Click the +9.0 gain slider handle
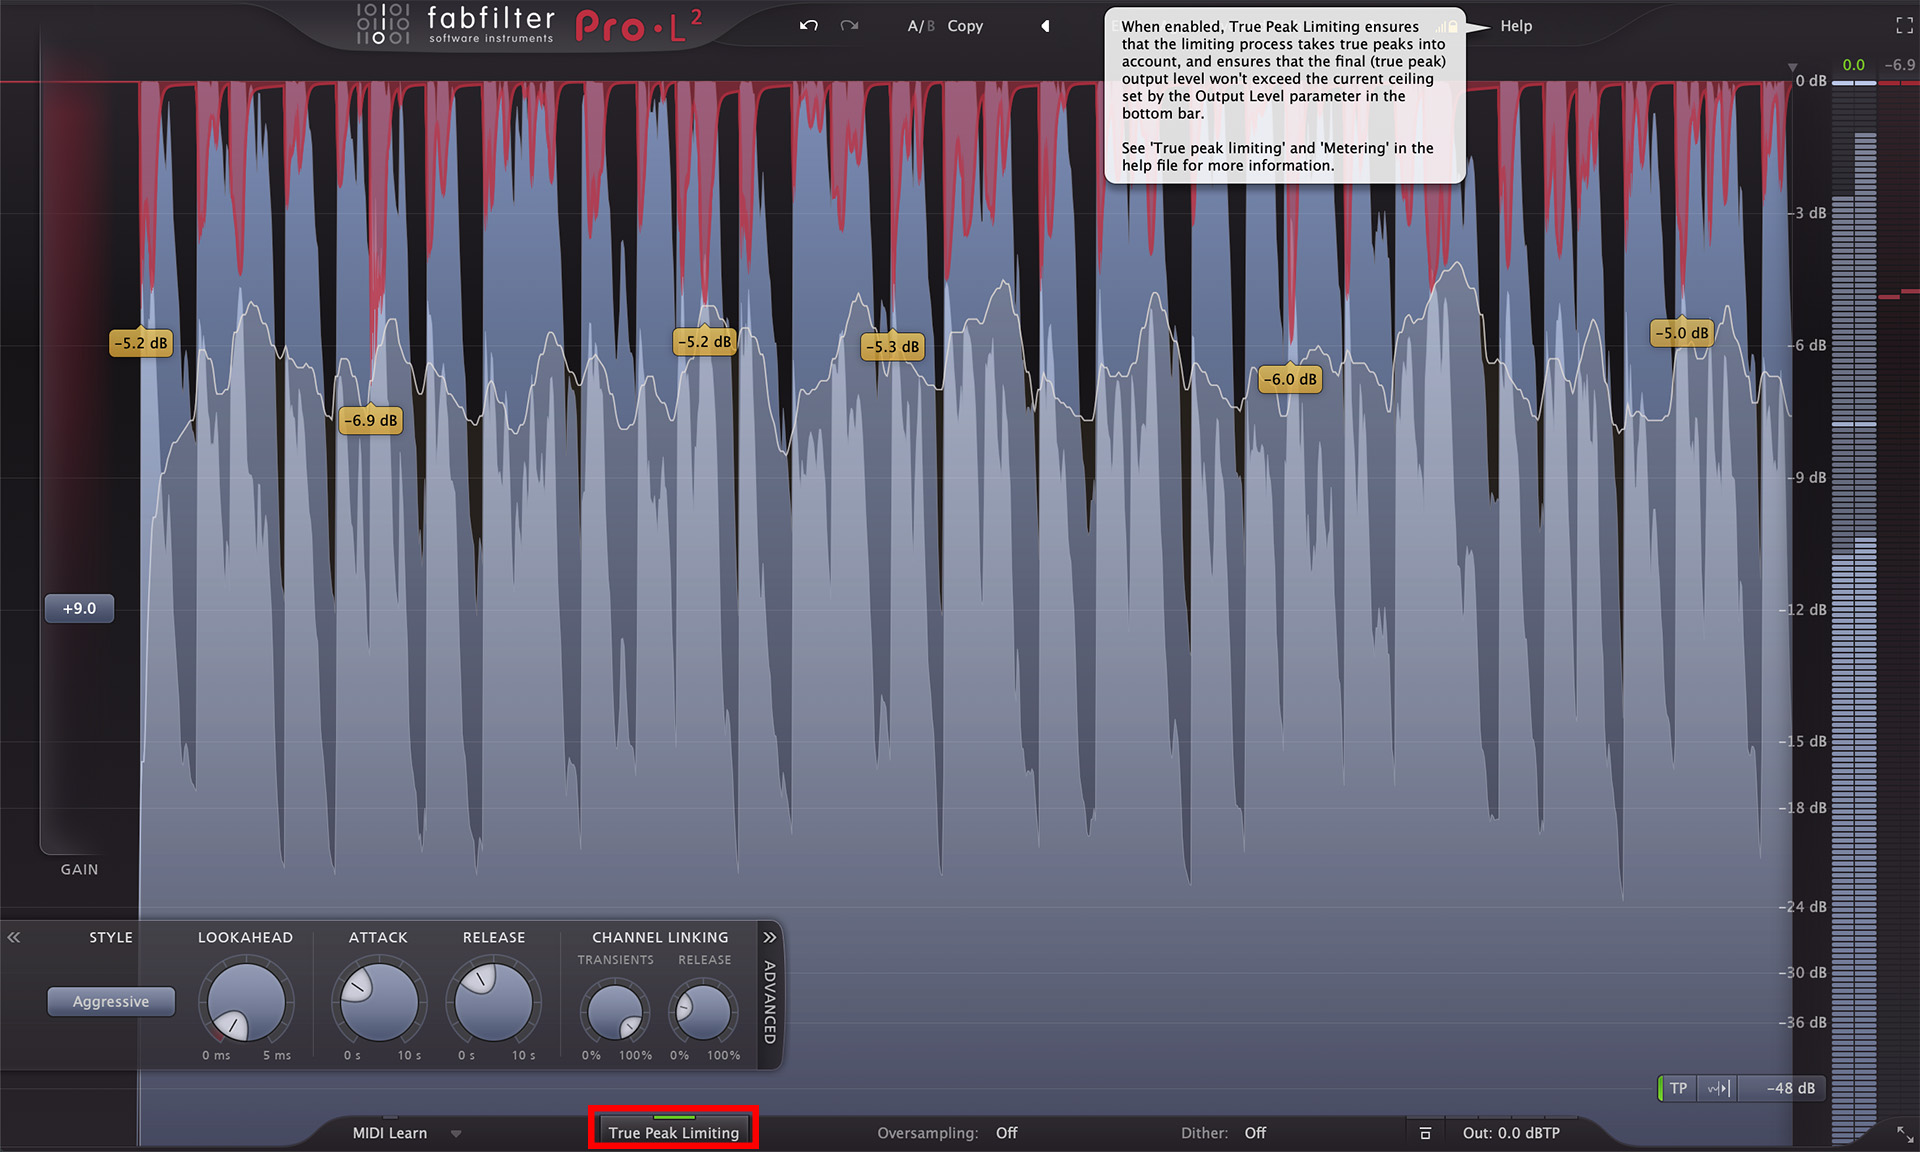The image size is (1920, 1152). [79, 608]
